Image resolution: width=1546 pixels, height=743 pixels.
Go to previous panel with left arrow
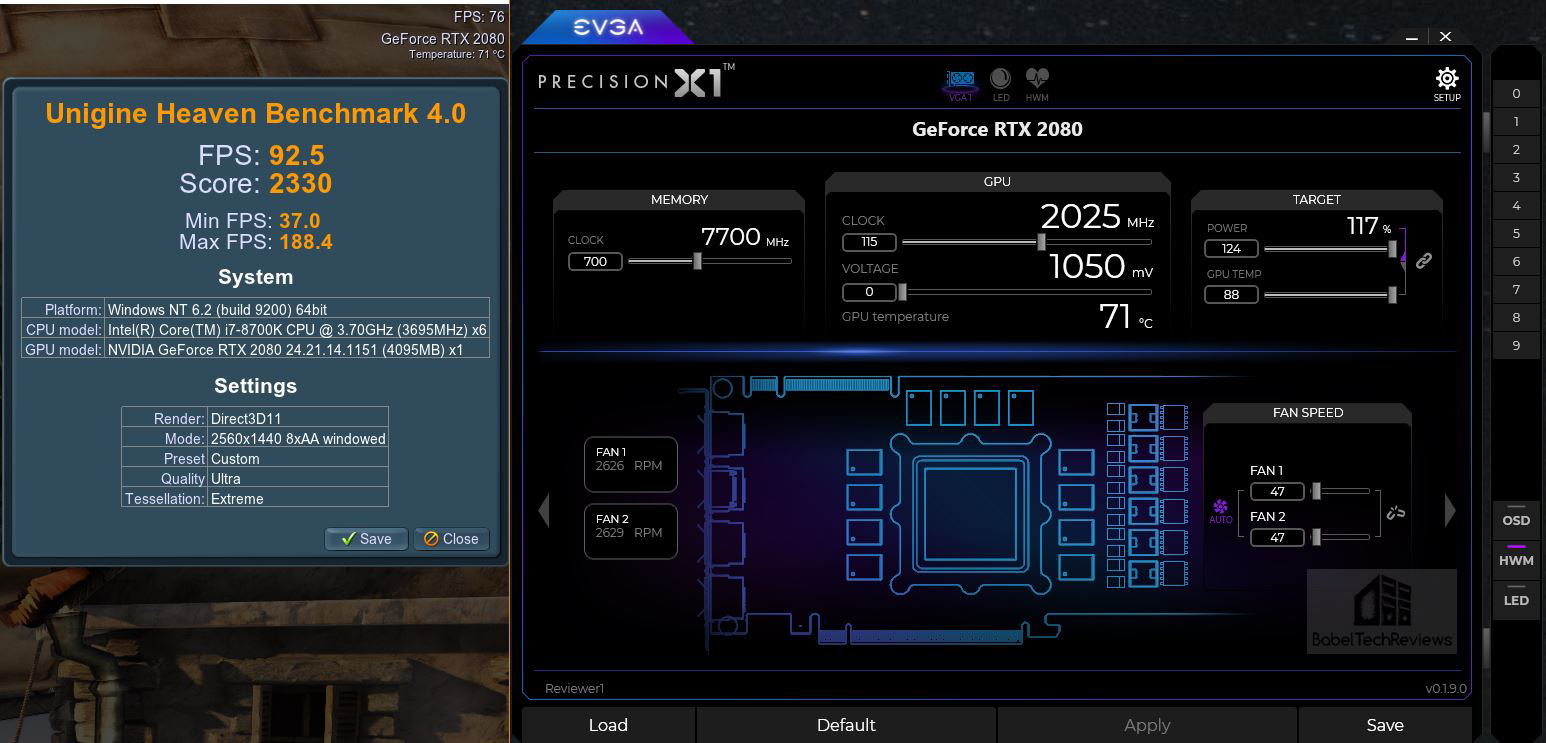pyautogui.click(x=544, y=510)
